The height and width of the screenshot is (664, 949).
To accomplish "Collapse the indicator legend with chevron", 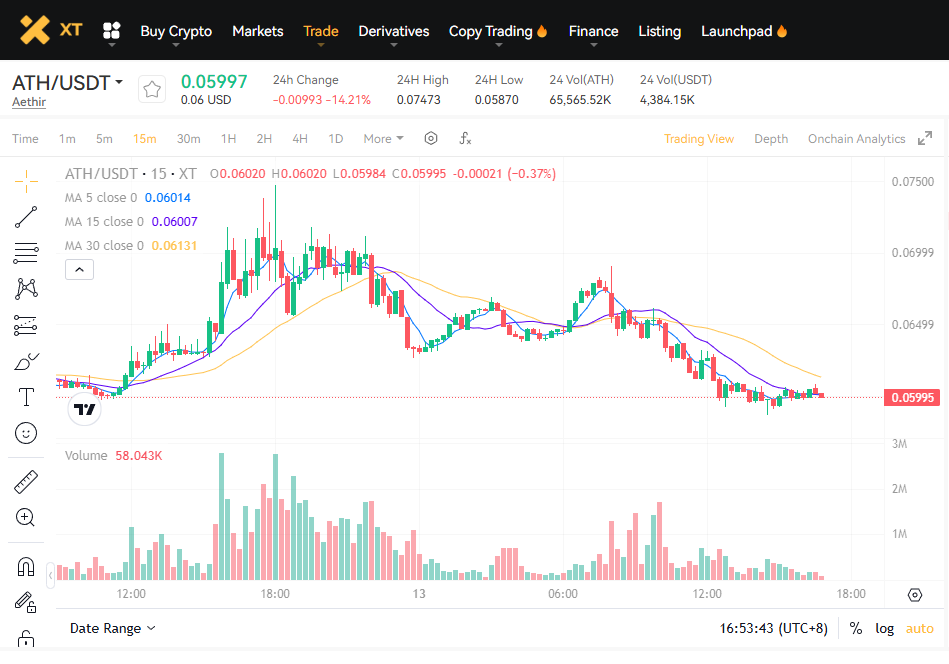I will click(79, 268).
